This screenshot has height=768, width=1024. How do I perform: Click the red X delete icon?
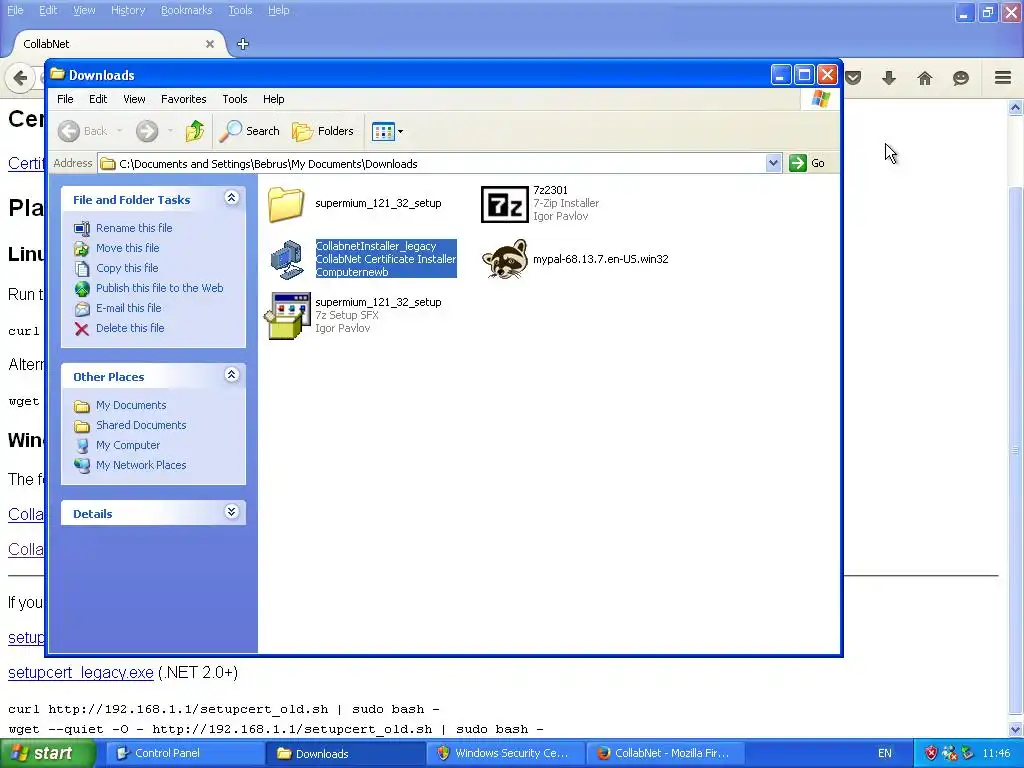82,328
